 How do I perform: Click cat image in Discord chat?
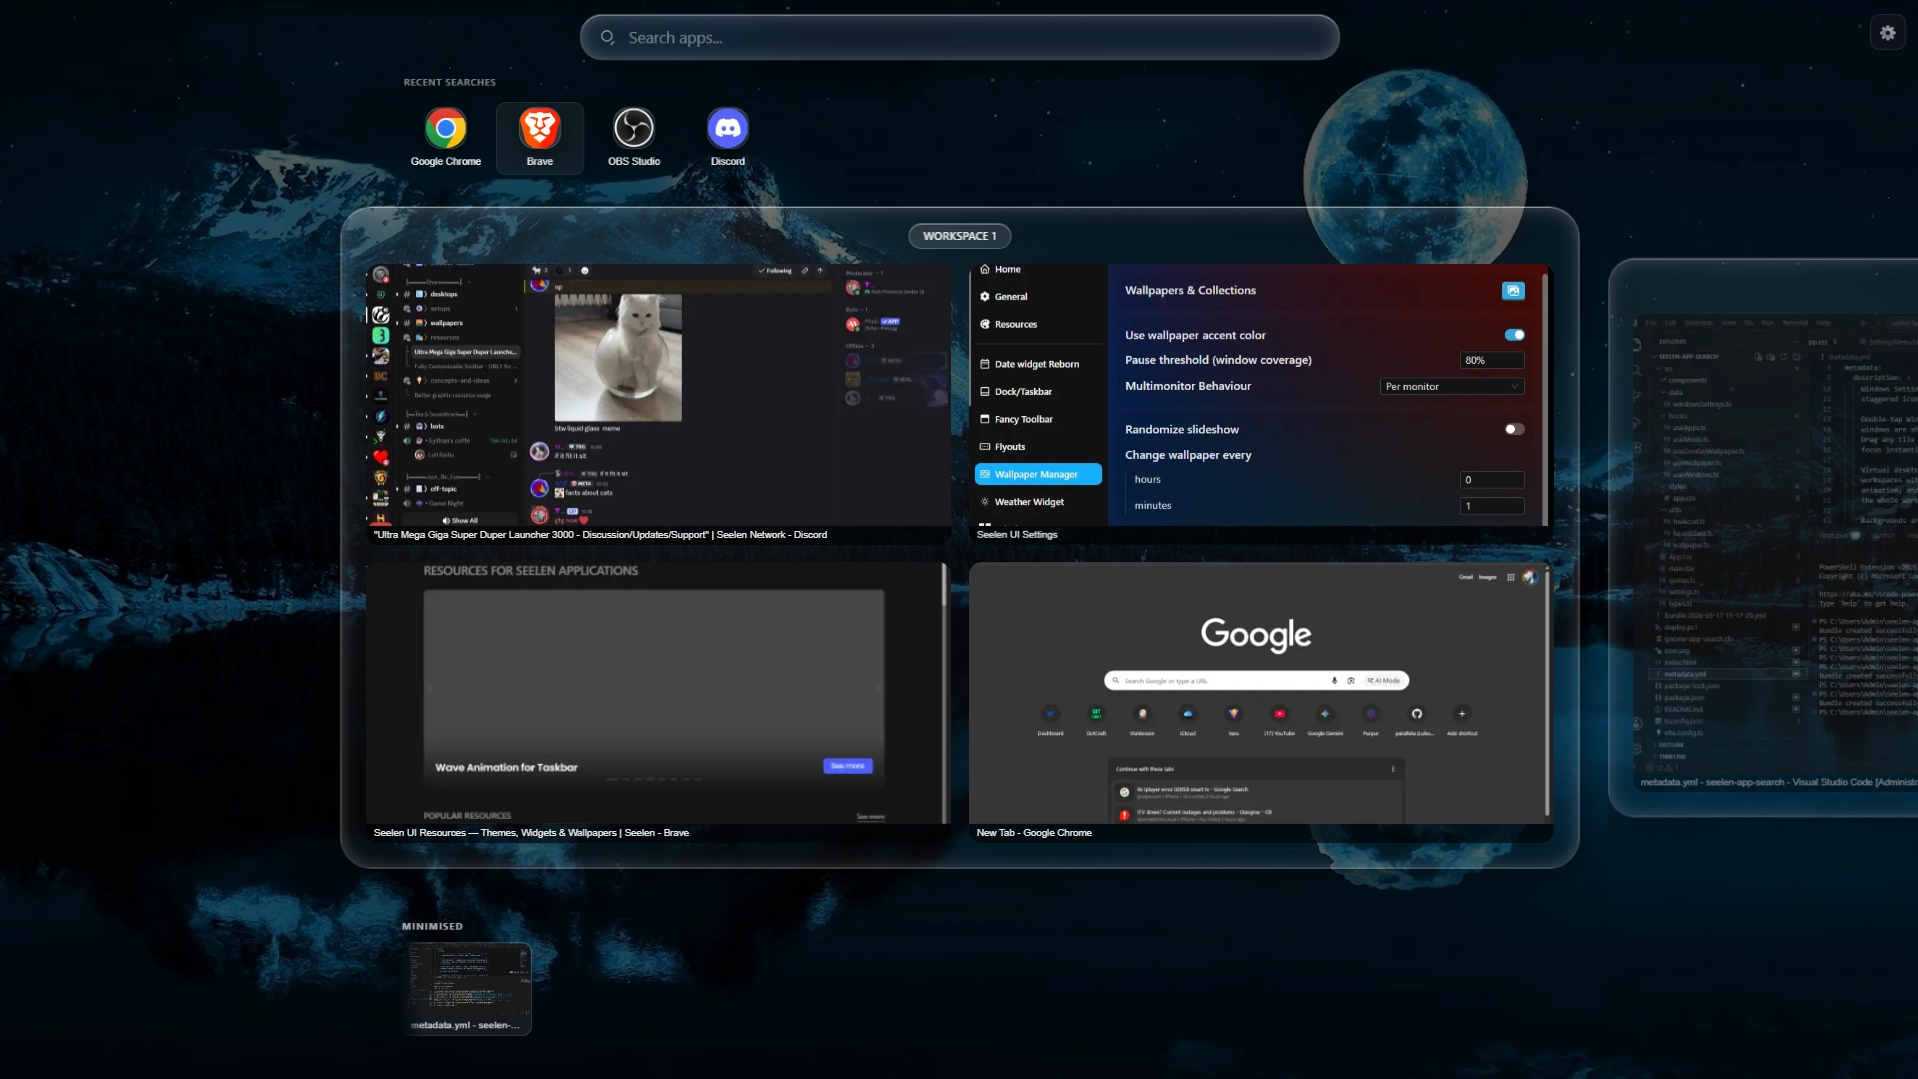click(618, 358)
